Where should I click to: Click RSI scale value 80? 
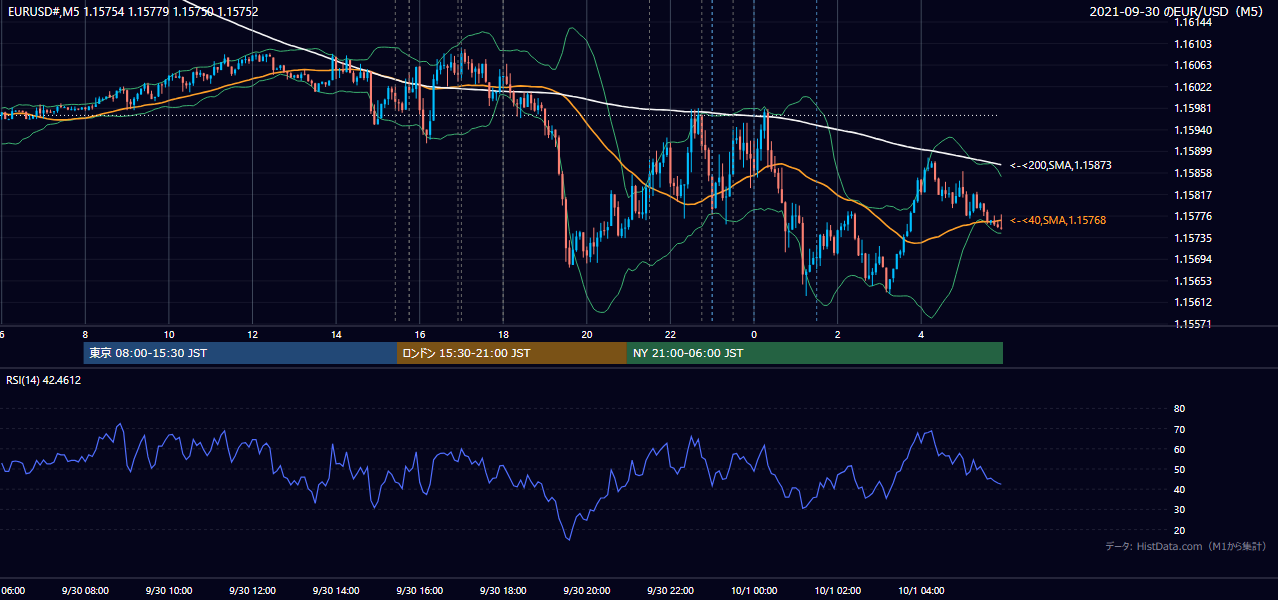pyautogui.click(x=1180, y=409)
